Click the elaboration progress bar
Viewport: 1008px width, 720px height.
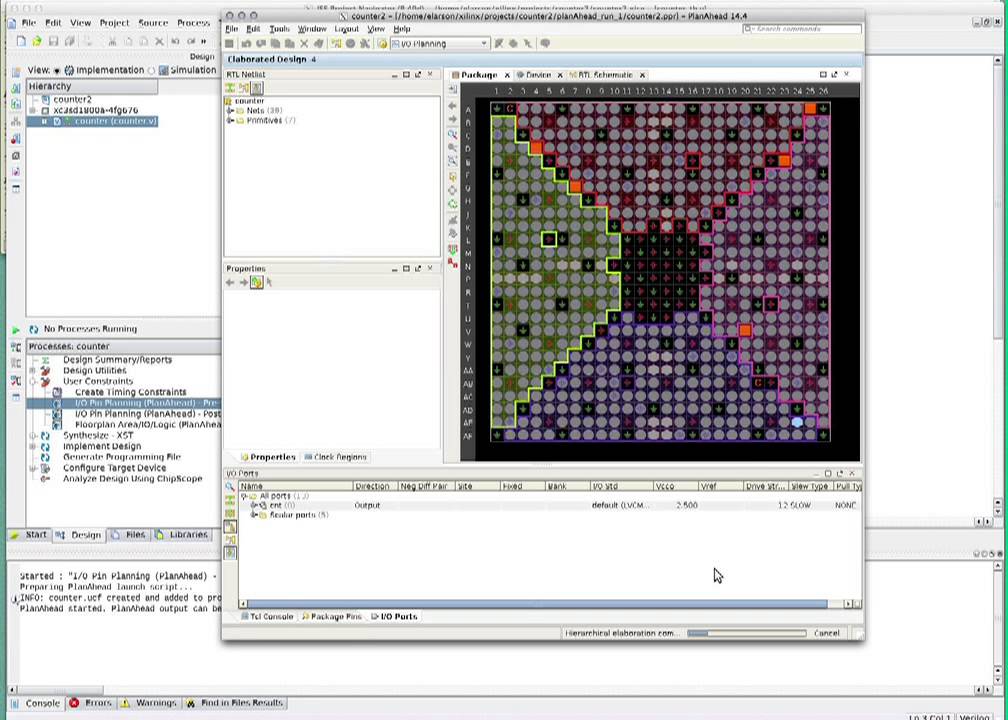pyautogui.click(x=746, y=633)
